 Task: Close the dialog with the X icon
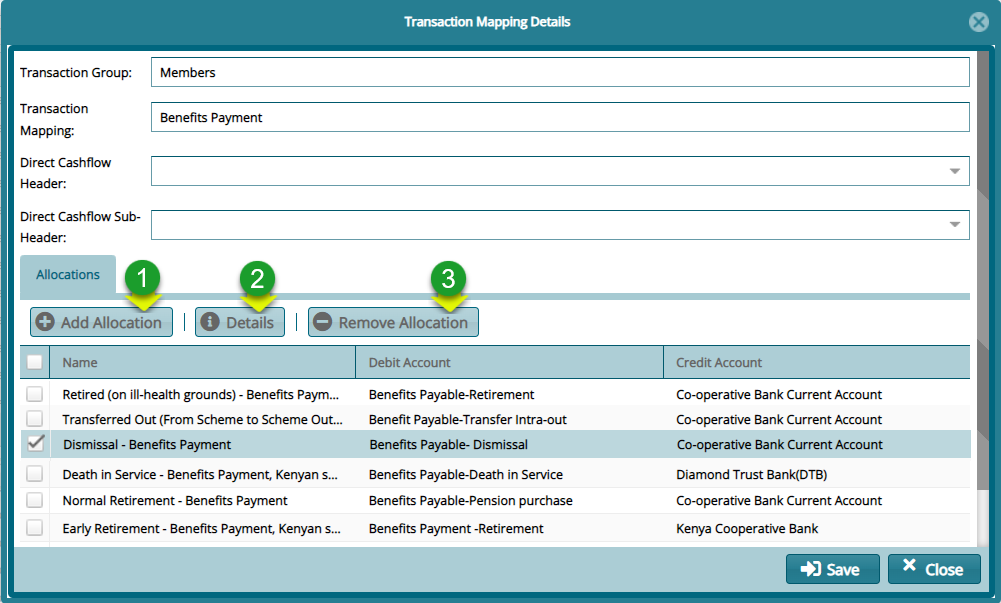pos(979,22)
